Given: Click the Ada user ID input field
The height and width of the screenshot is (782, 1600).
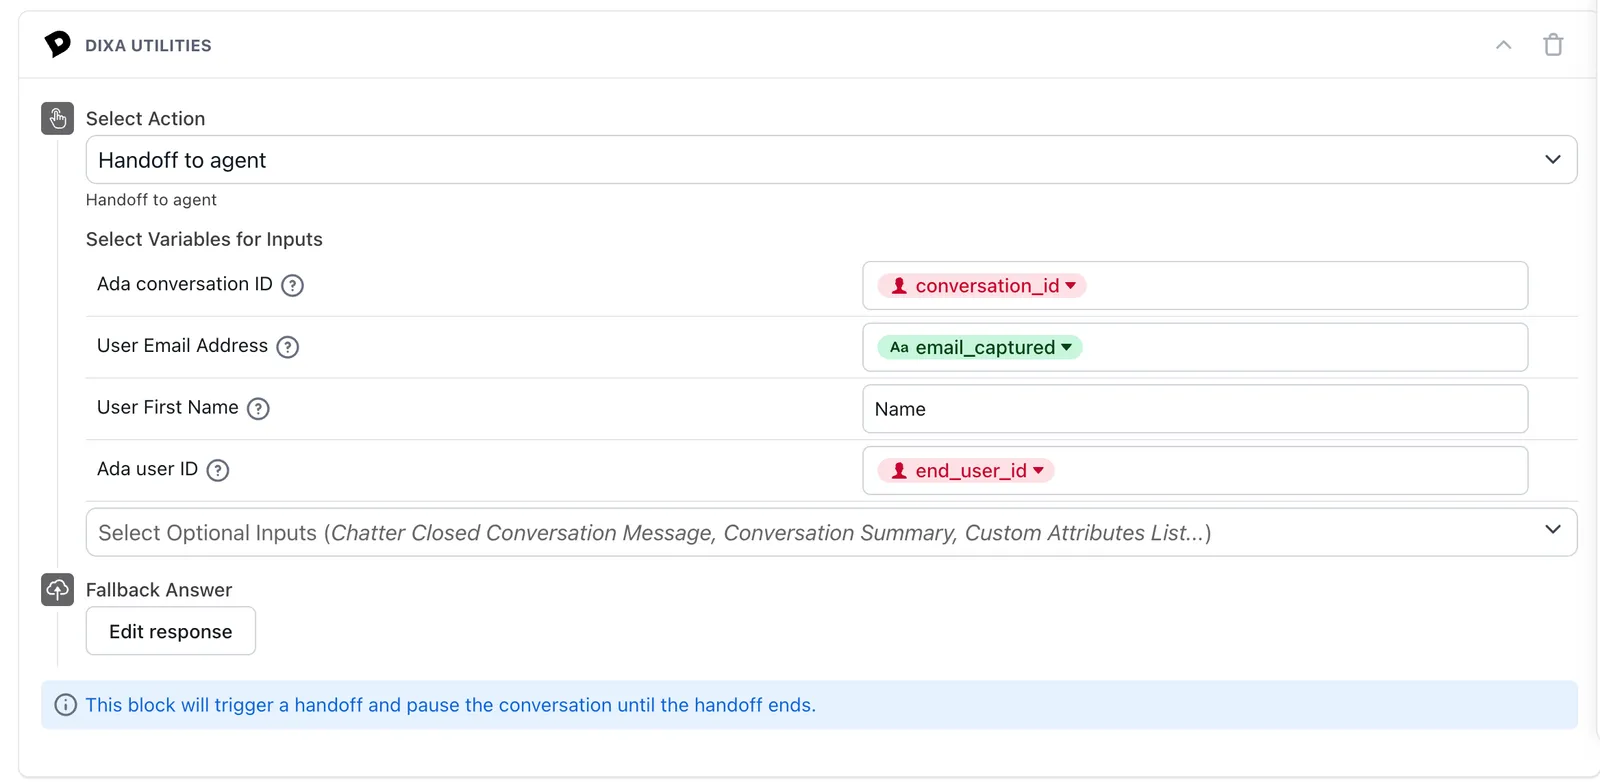Looking at the screenshot, I should [x=1195, y=471].
